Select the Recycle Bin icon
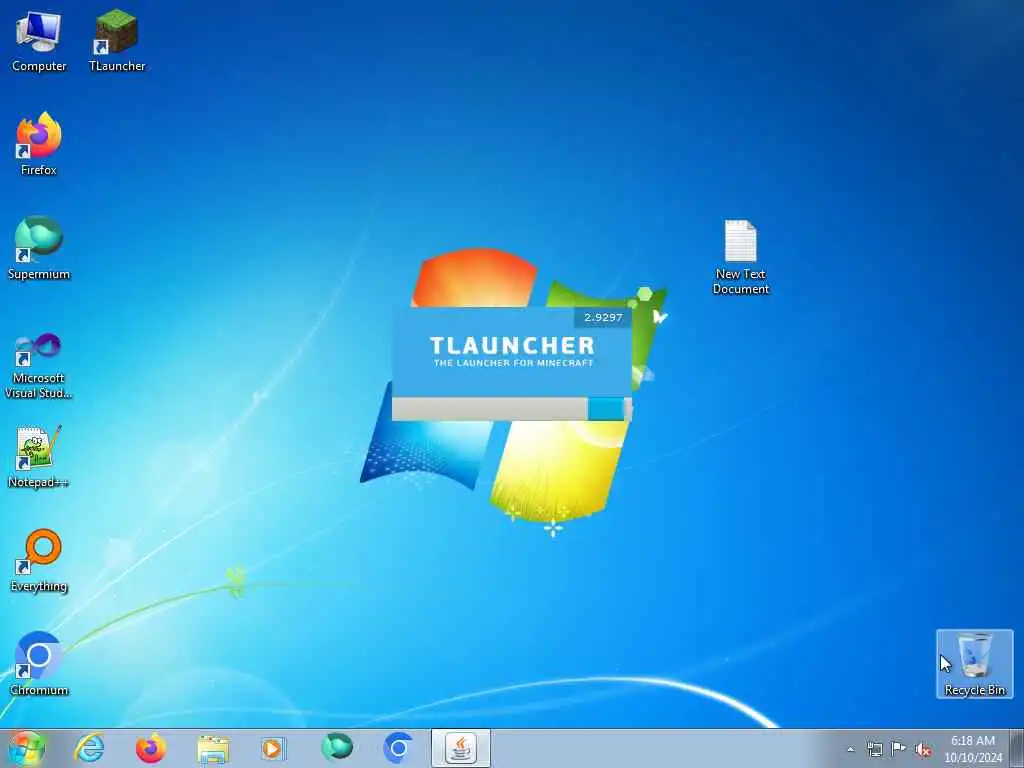 pos(974,664)
